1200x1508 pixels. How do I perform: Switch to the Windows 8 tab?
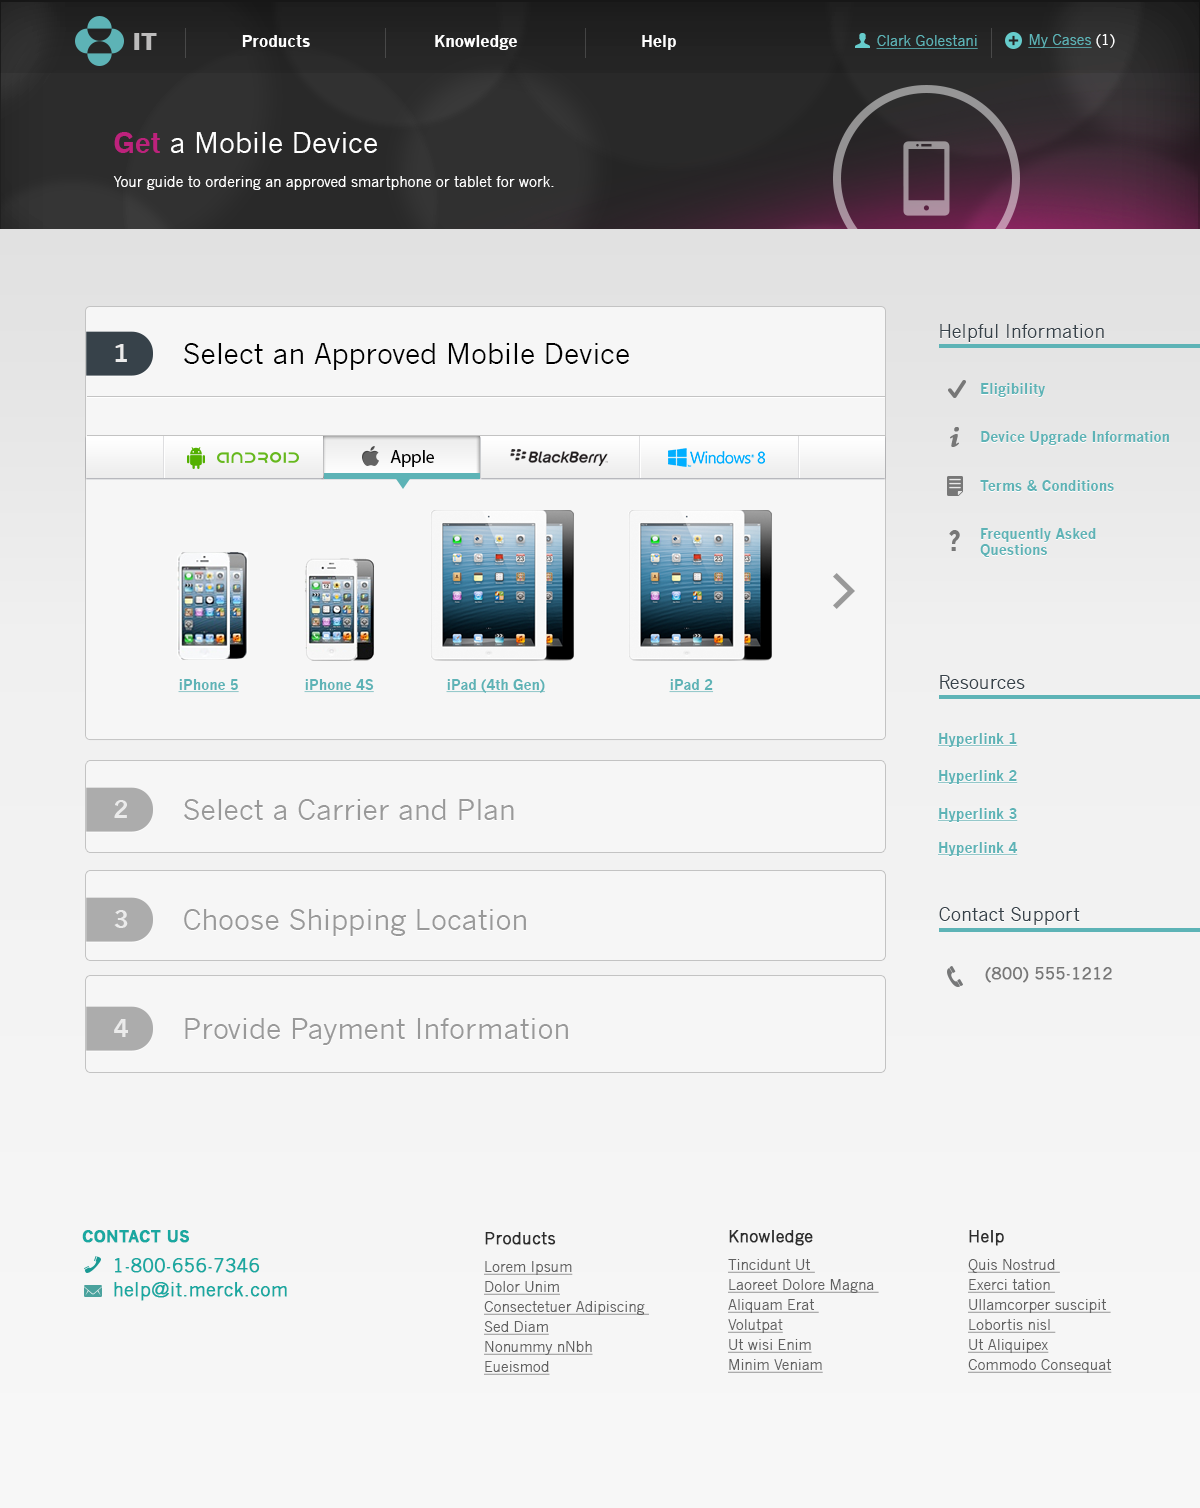coord(718,457)
